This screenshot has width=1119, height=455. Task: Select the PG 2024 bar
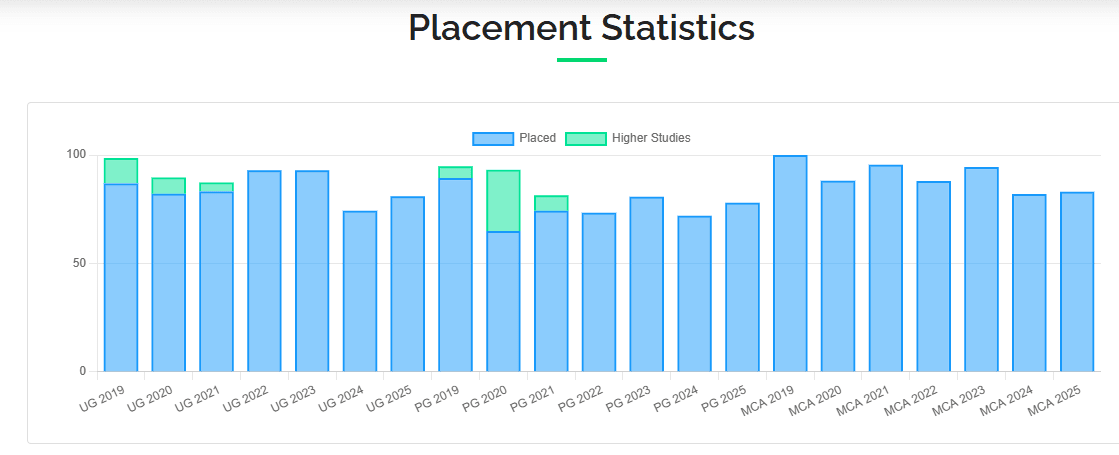[x=695, y=294]
